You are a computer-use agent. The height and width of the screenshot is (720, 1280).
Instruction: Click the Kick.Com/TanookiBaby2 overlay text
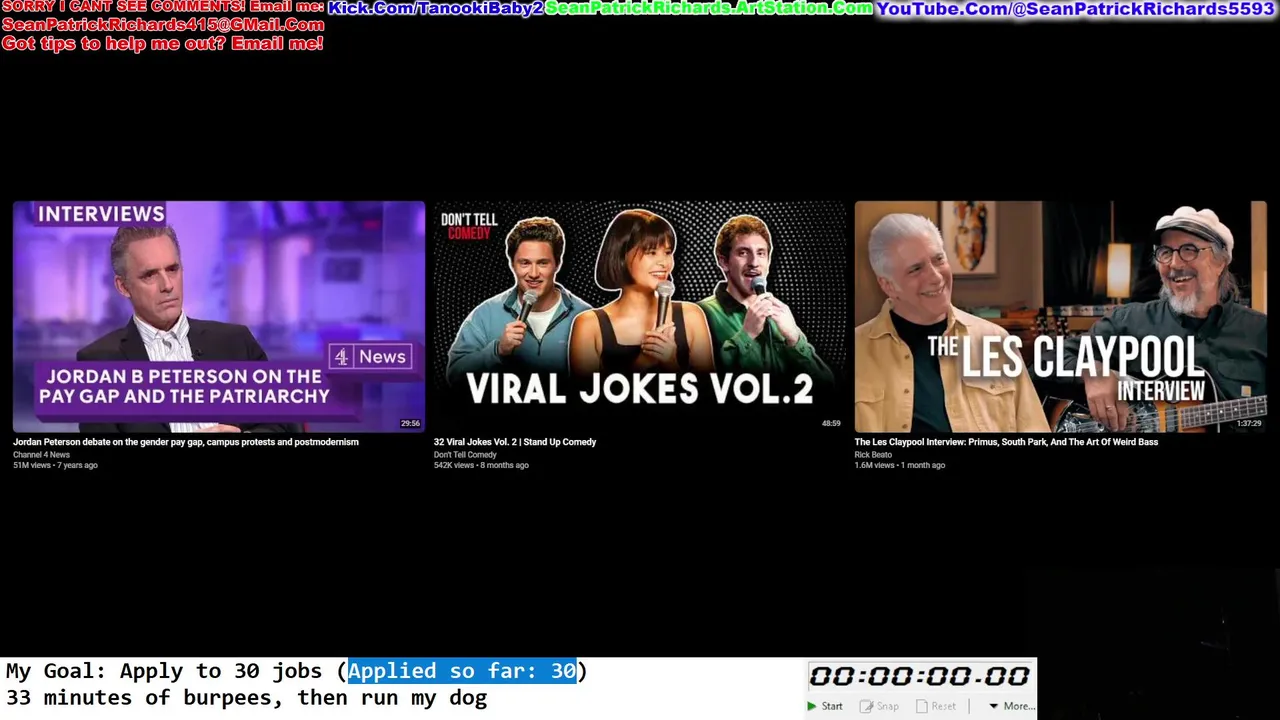point(435,8)
